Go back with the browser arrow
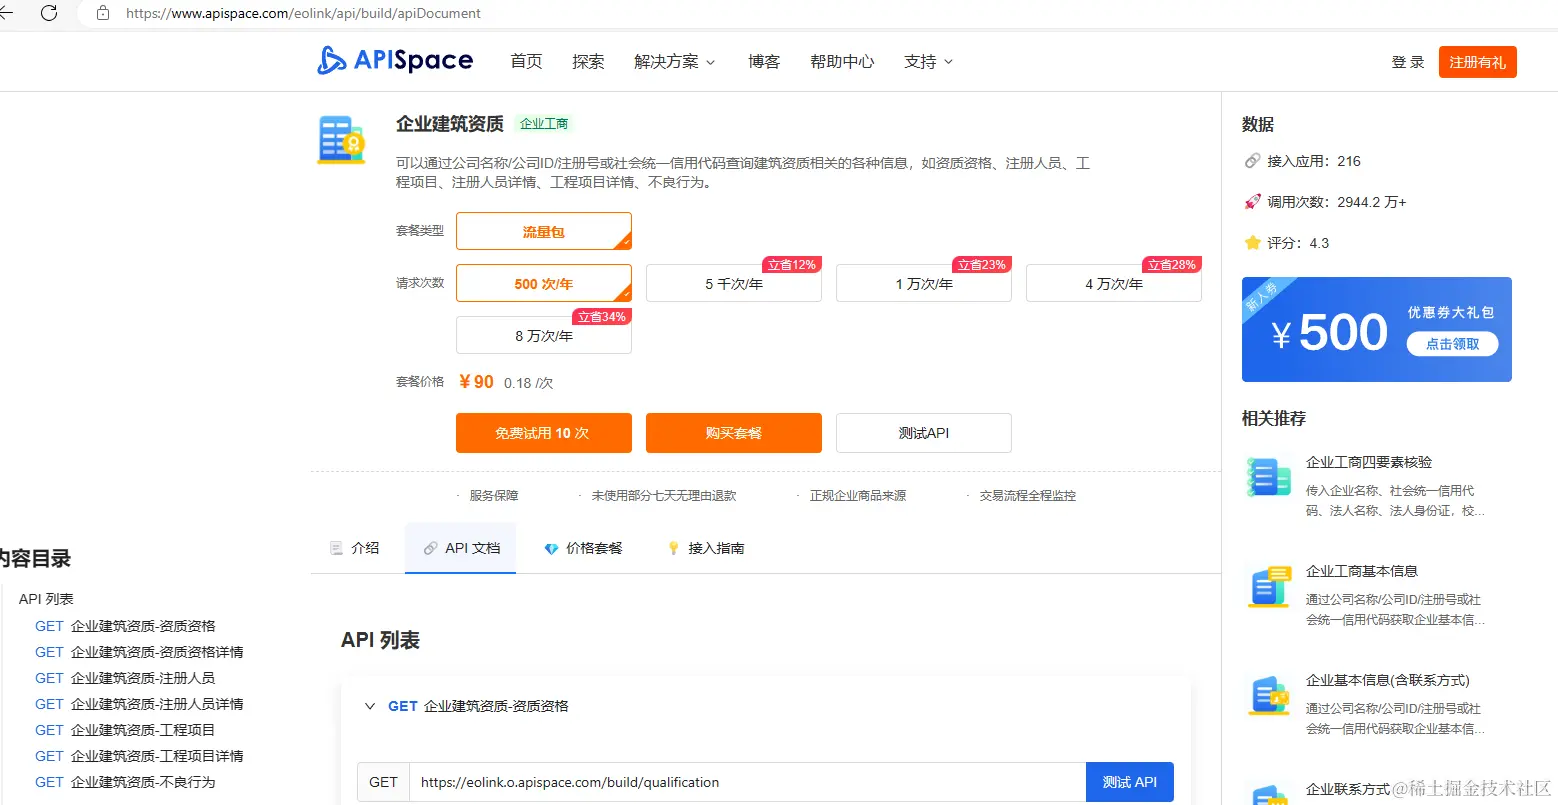 [6, 13]
